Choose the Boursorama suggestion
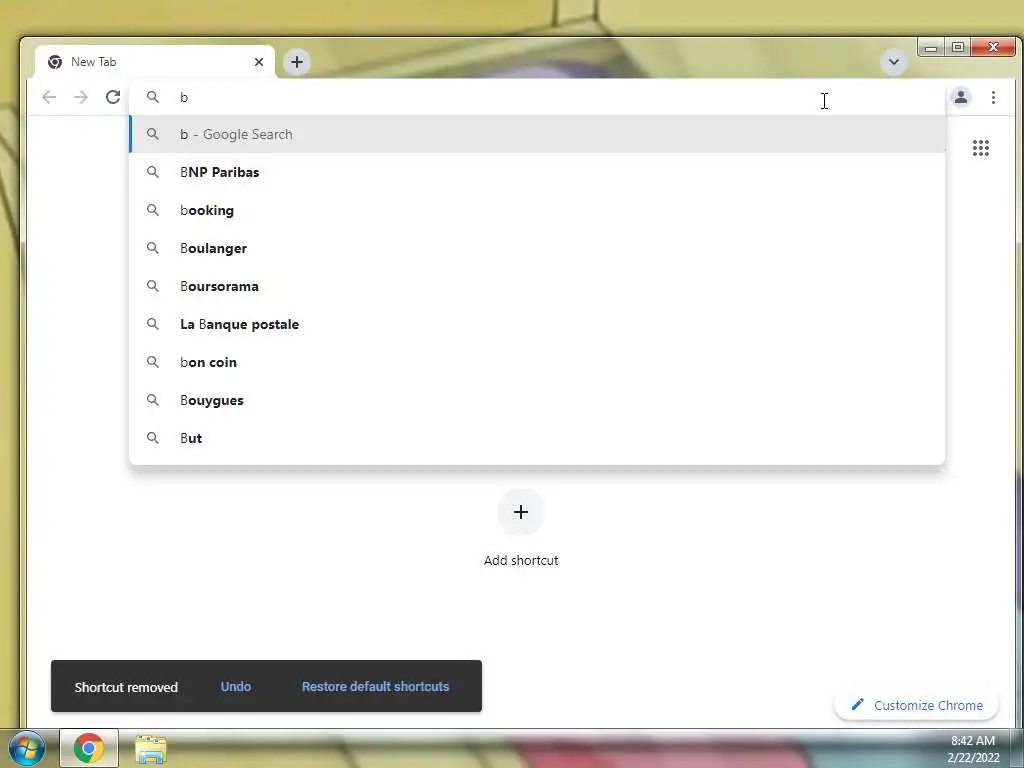 click(537, 286)
